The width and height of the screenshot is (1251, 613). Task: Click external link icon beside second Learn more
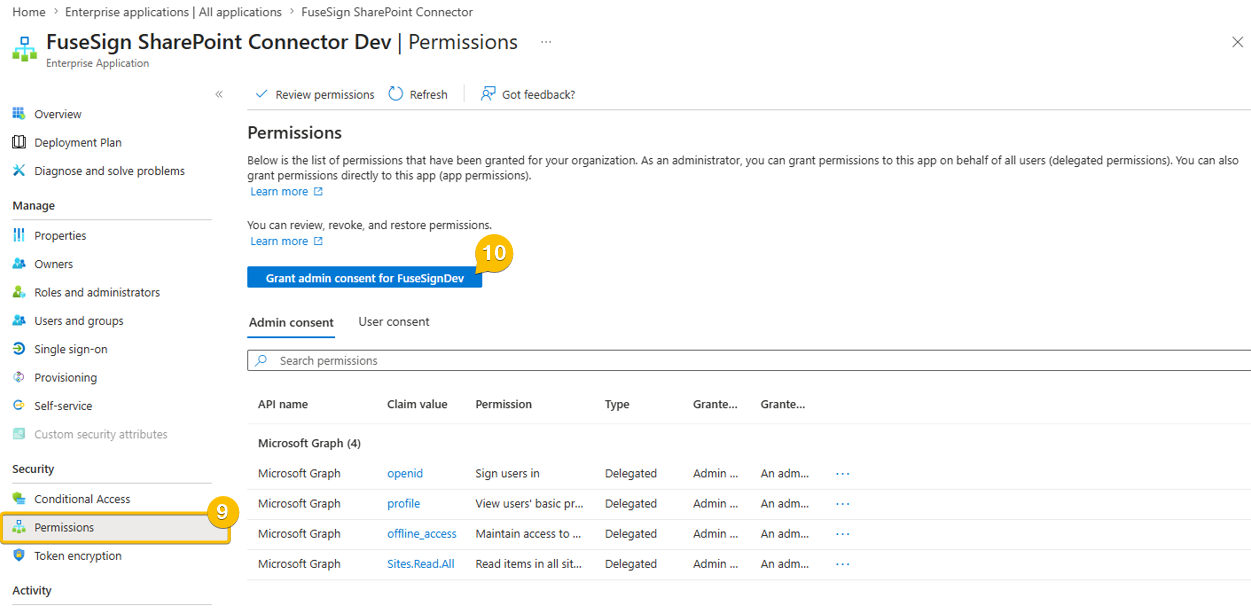click(318, 241)
